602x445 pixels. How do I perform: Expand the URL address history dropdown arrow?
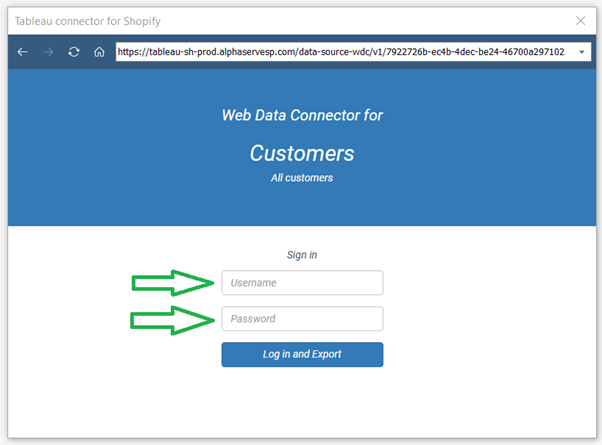(x=581, y=52)
